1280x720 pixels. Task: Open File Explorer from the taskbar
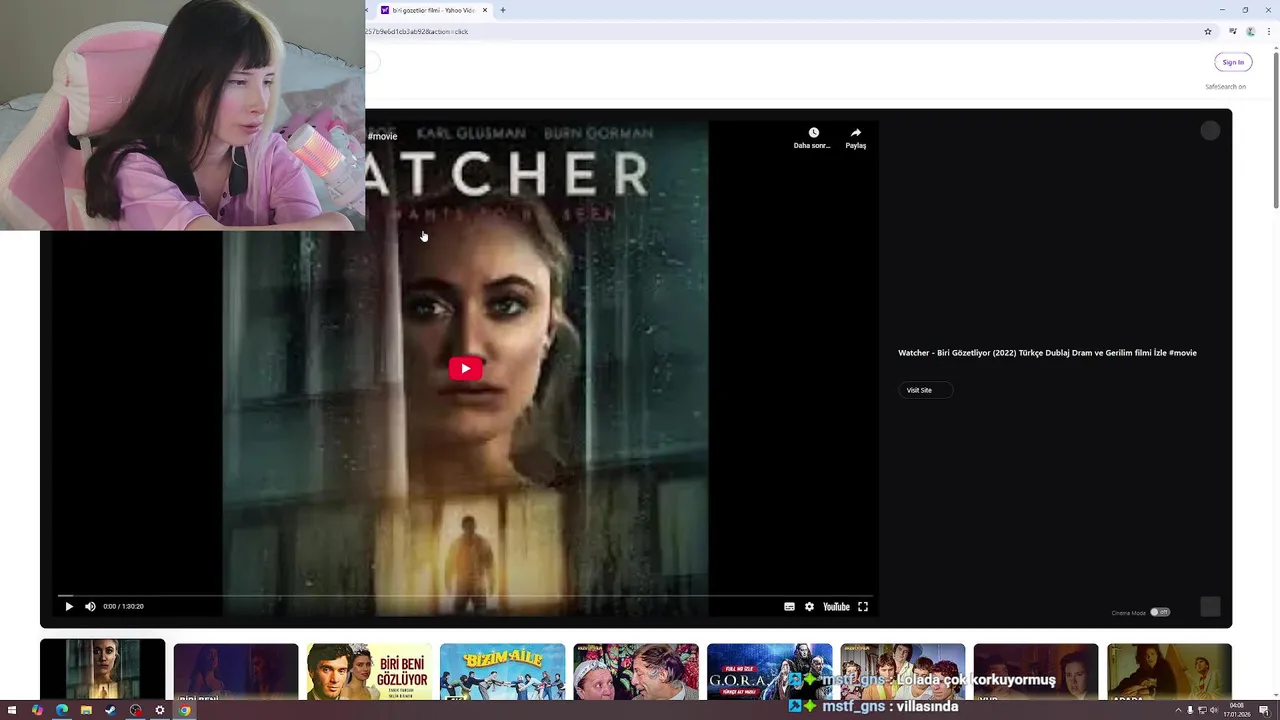(x=86, y=710)
